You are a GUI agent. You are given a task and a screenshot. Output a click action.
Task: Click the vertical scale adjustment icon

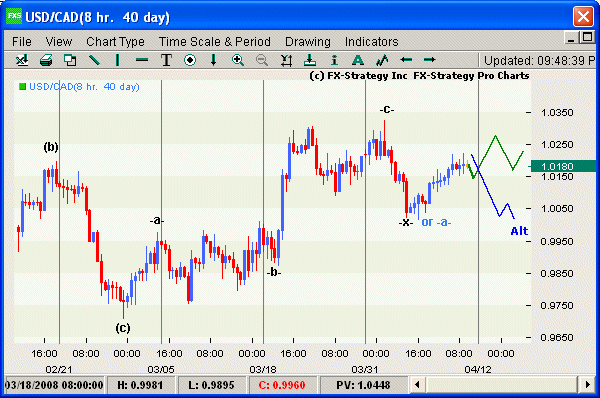286,60
